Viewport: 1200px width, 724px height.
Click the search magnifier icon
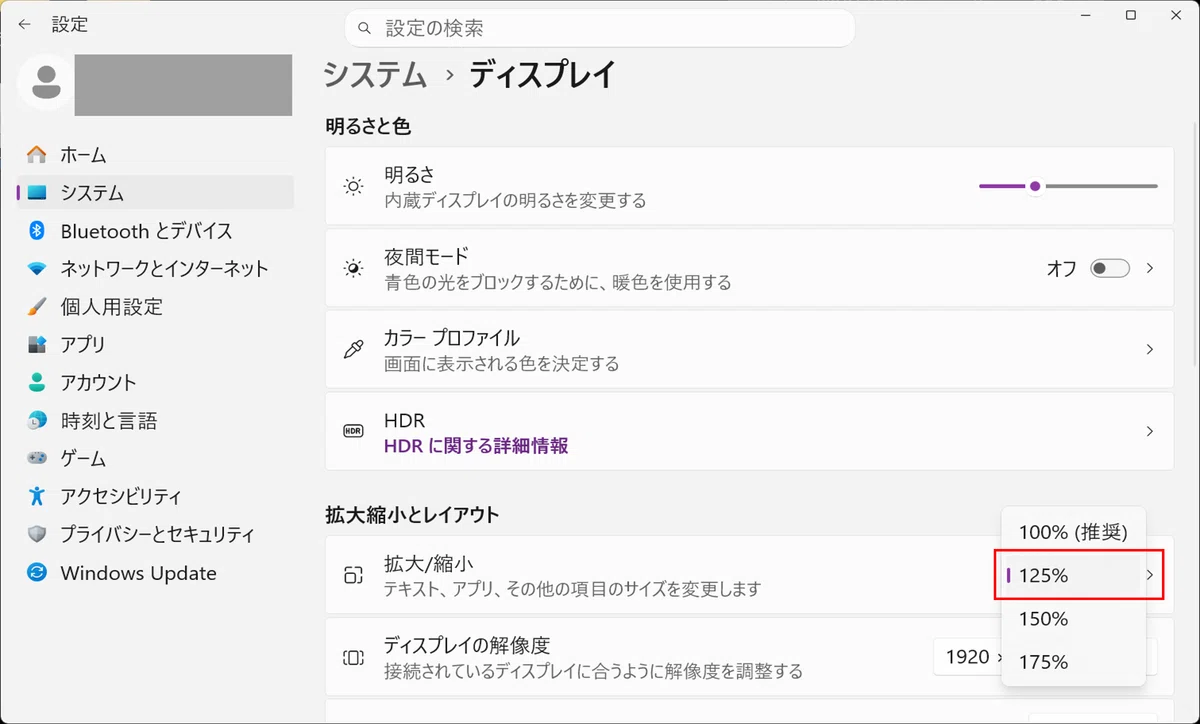(x=365, y=28)
